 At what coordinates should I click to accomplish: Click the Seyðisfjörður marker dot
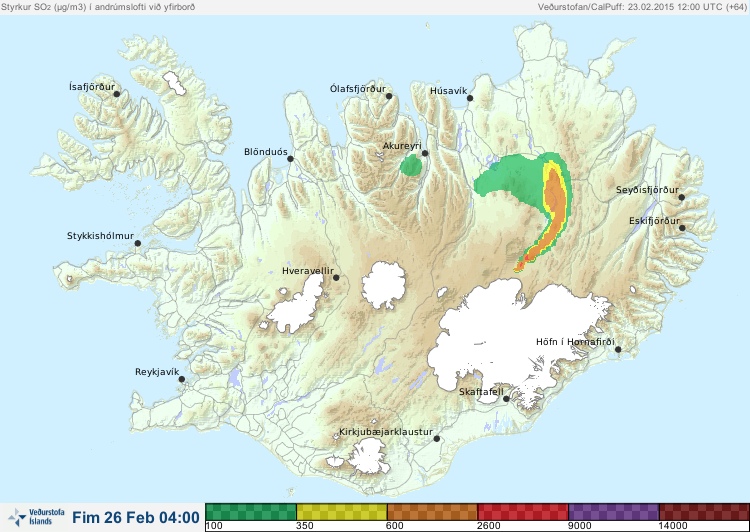coord(682,197)
